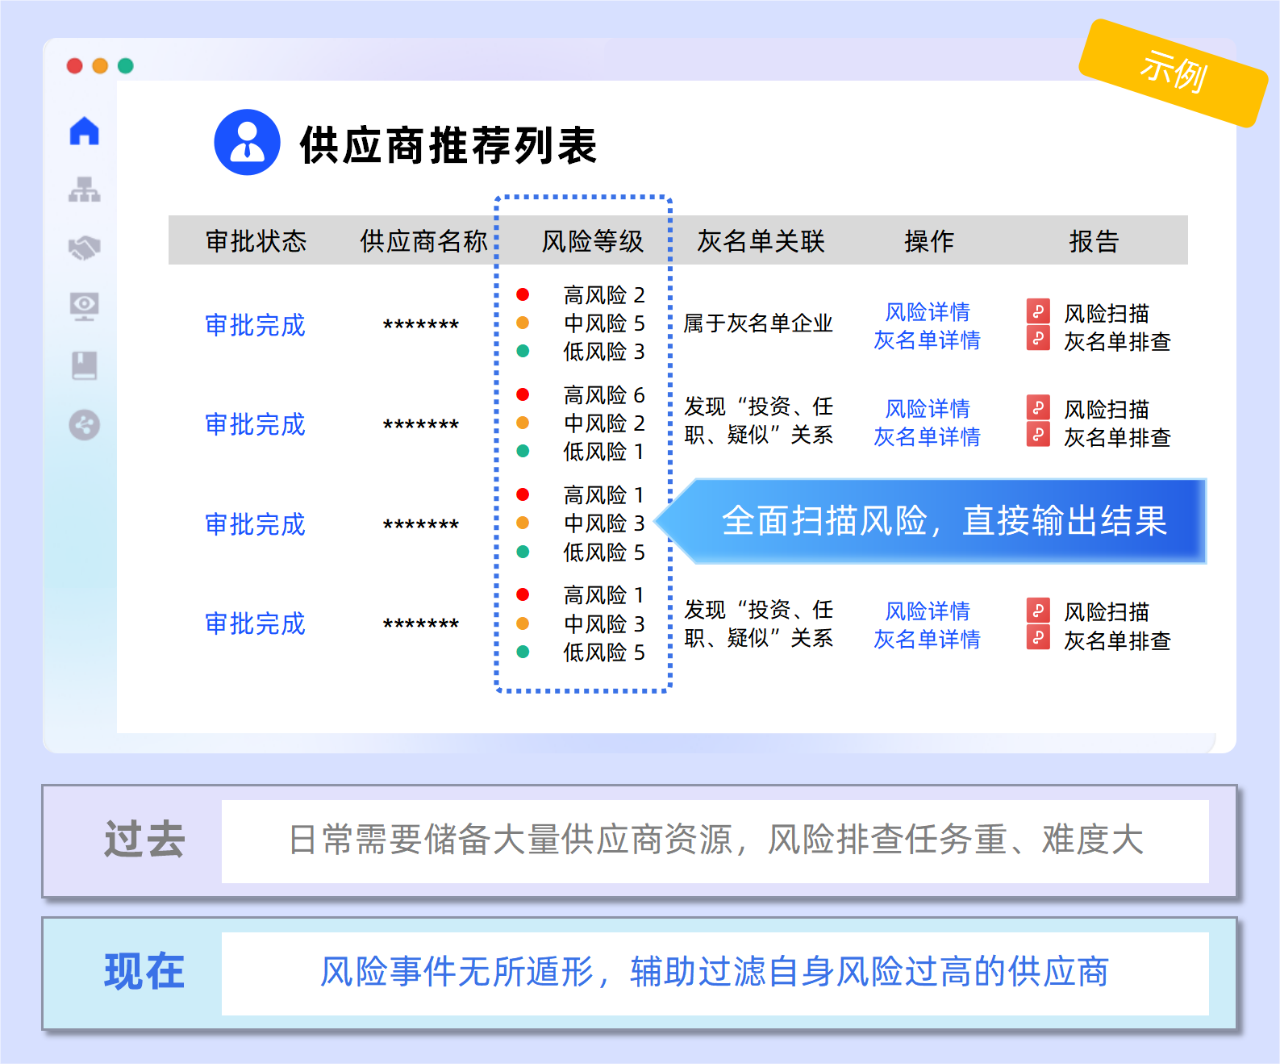Open the monitoring screen icon in sidebar
Screen dimensions: 1280x1064
click(x=83, y=307)
